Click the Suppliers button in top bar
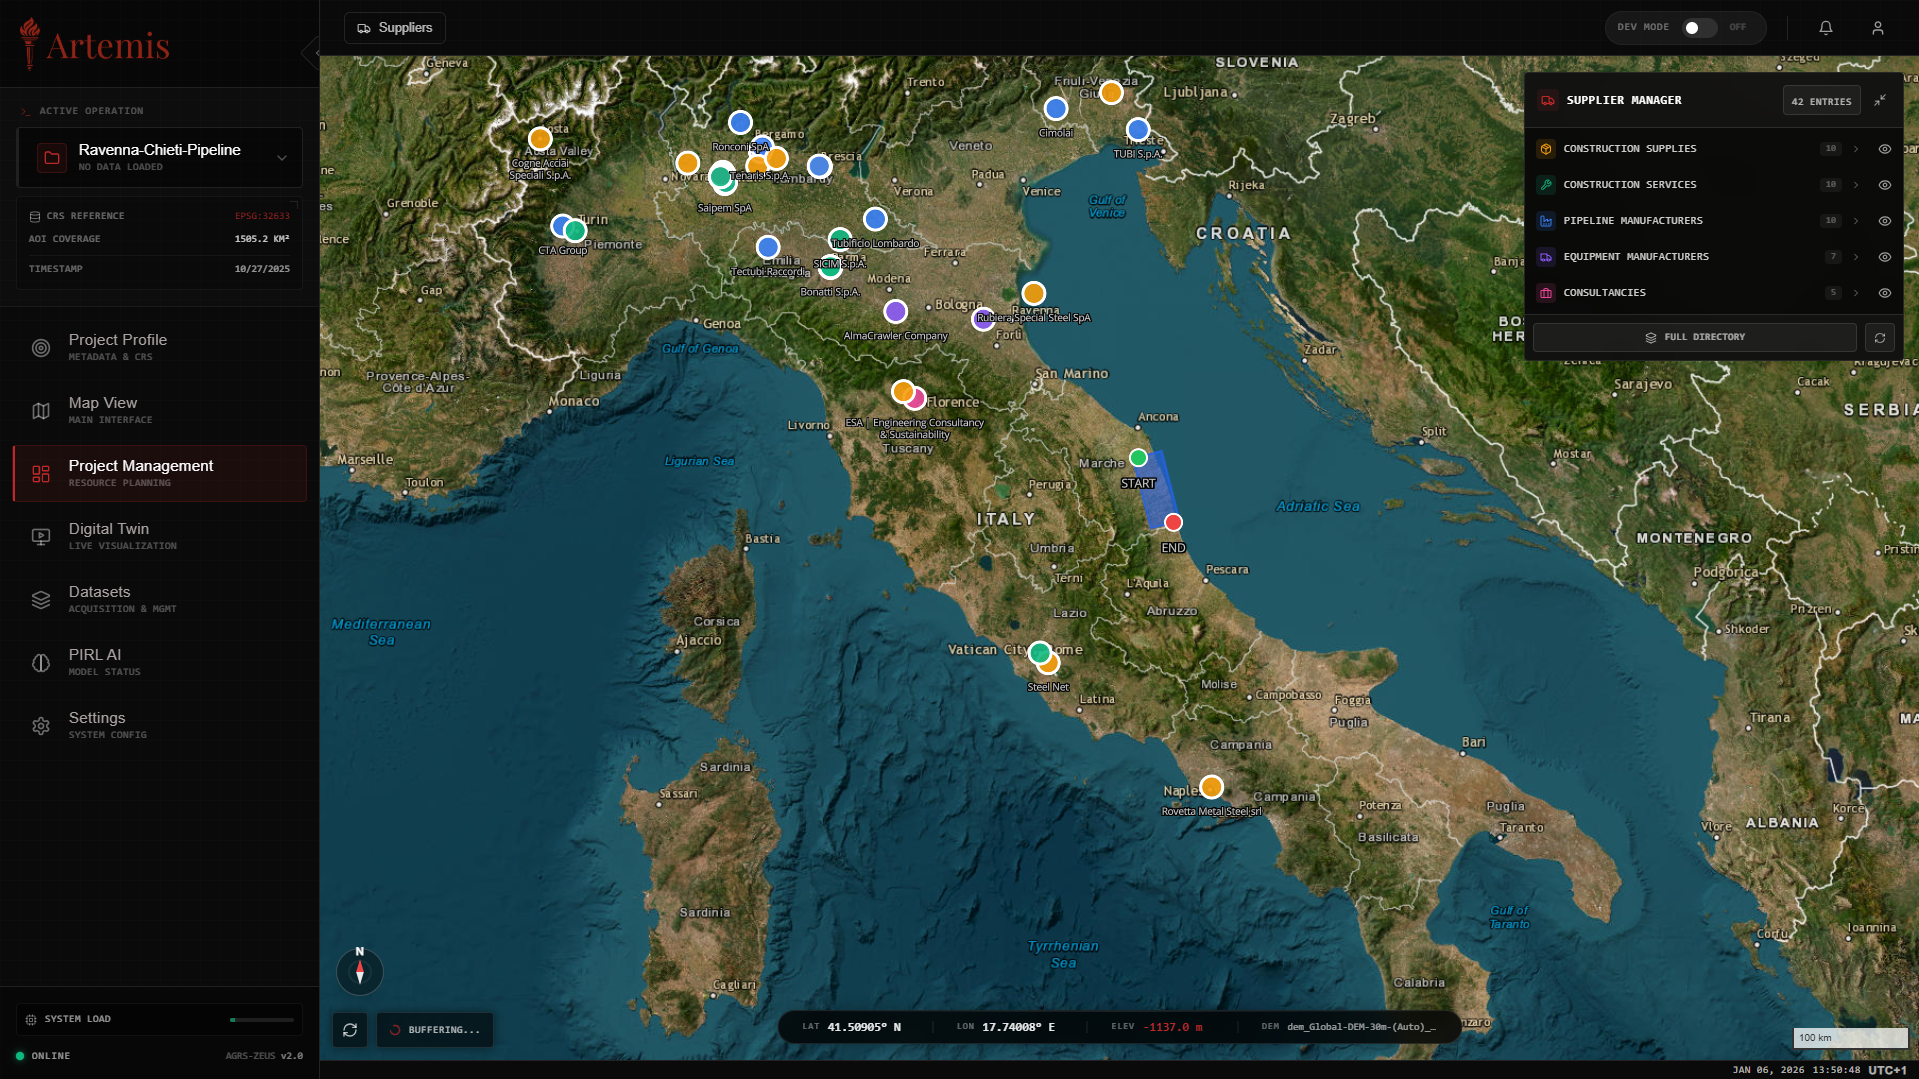This screenshot has width=1919, height=1079. (395, 28)
